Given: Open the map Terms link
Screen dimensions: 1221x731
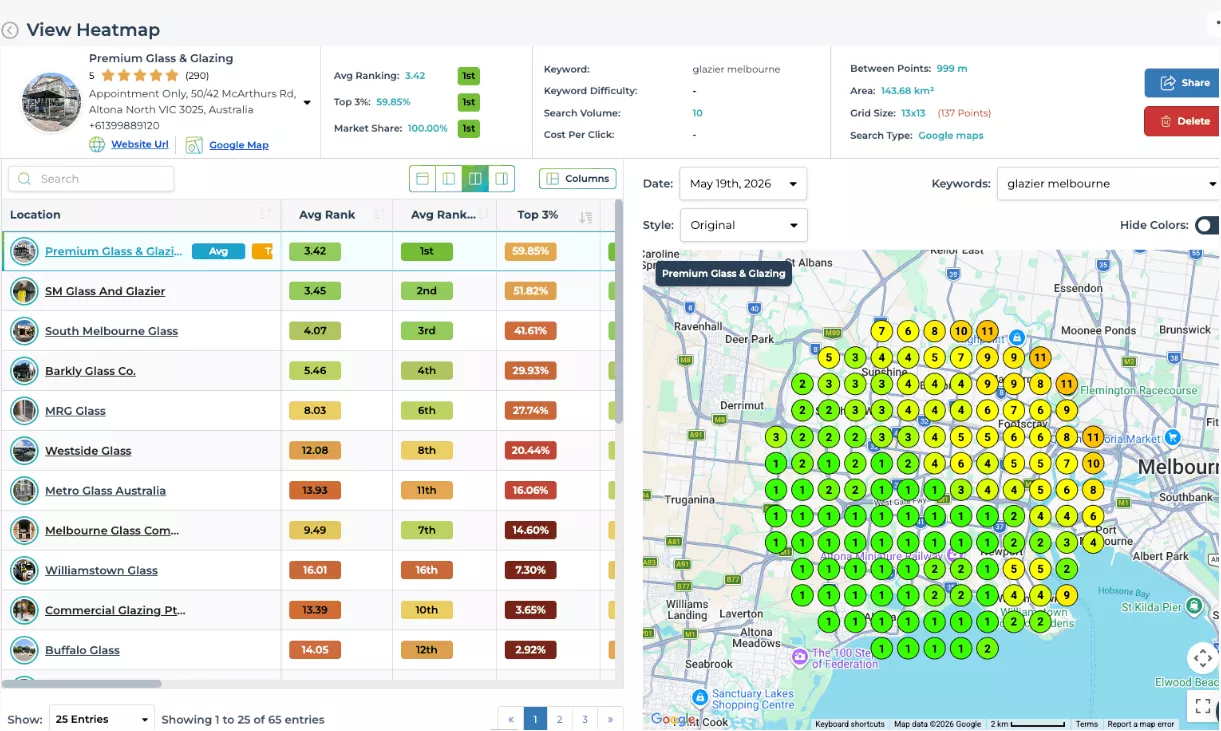Looking at the screenshot, I should 1087,724.
